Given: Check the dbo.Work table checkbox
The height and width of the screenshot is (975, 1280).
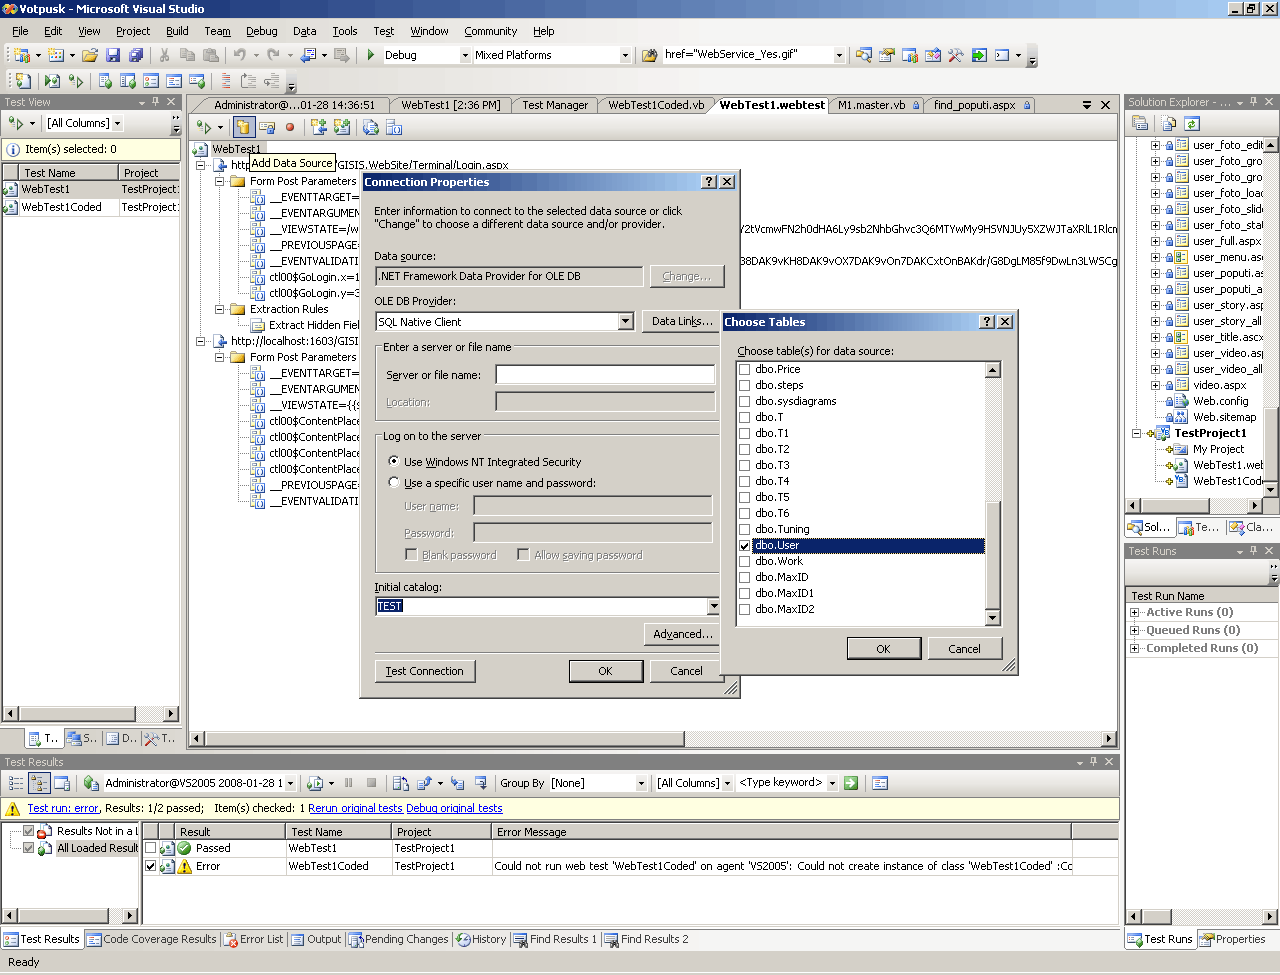Looking at the screenshot, I should pyautogui.click(x=744, y=561).
